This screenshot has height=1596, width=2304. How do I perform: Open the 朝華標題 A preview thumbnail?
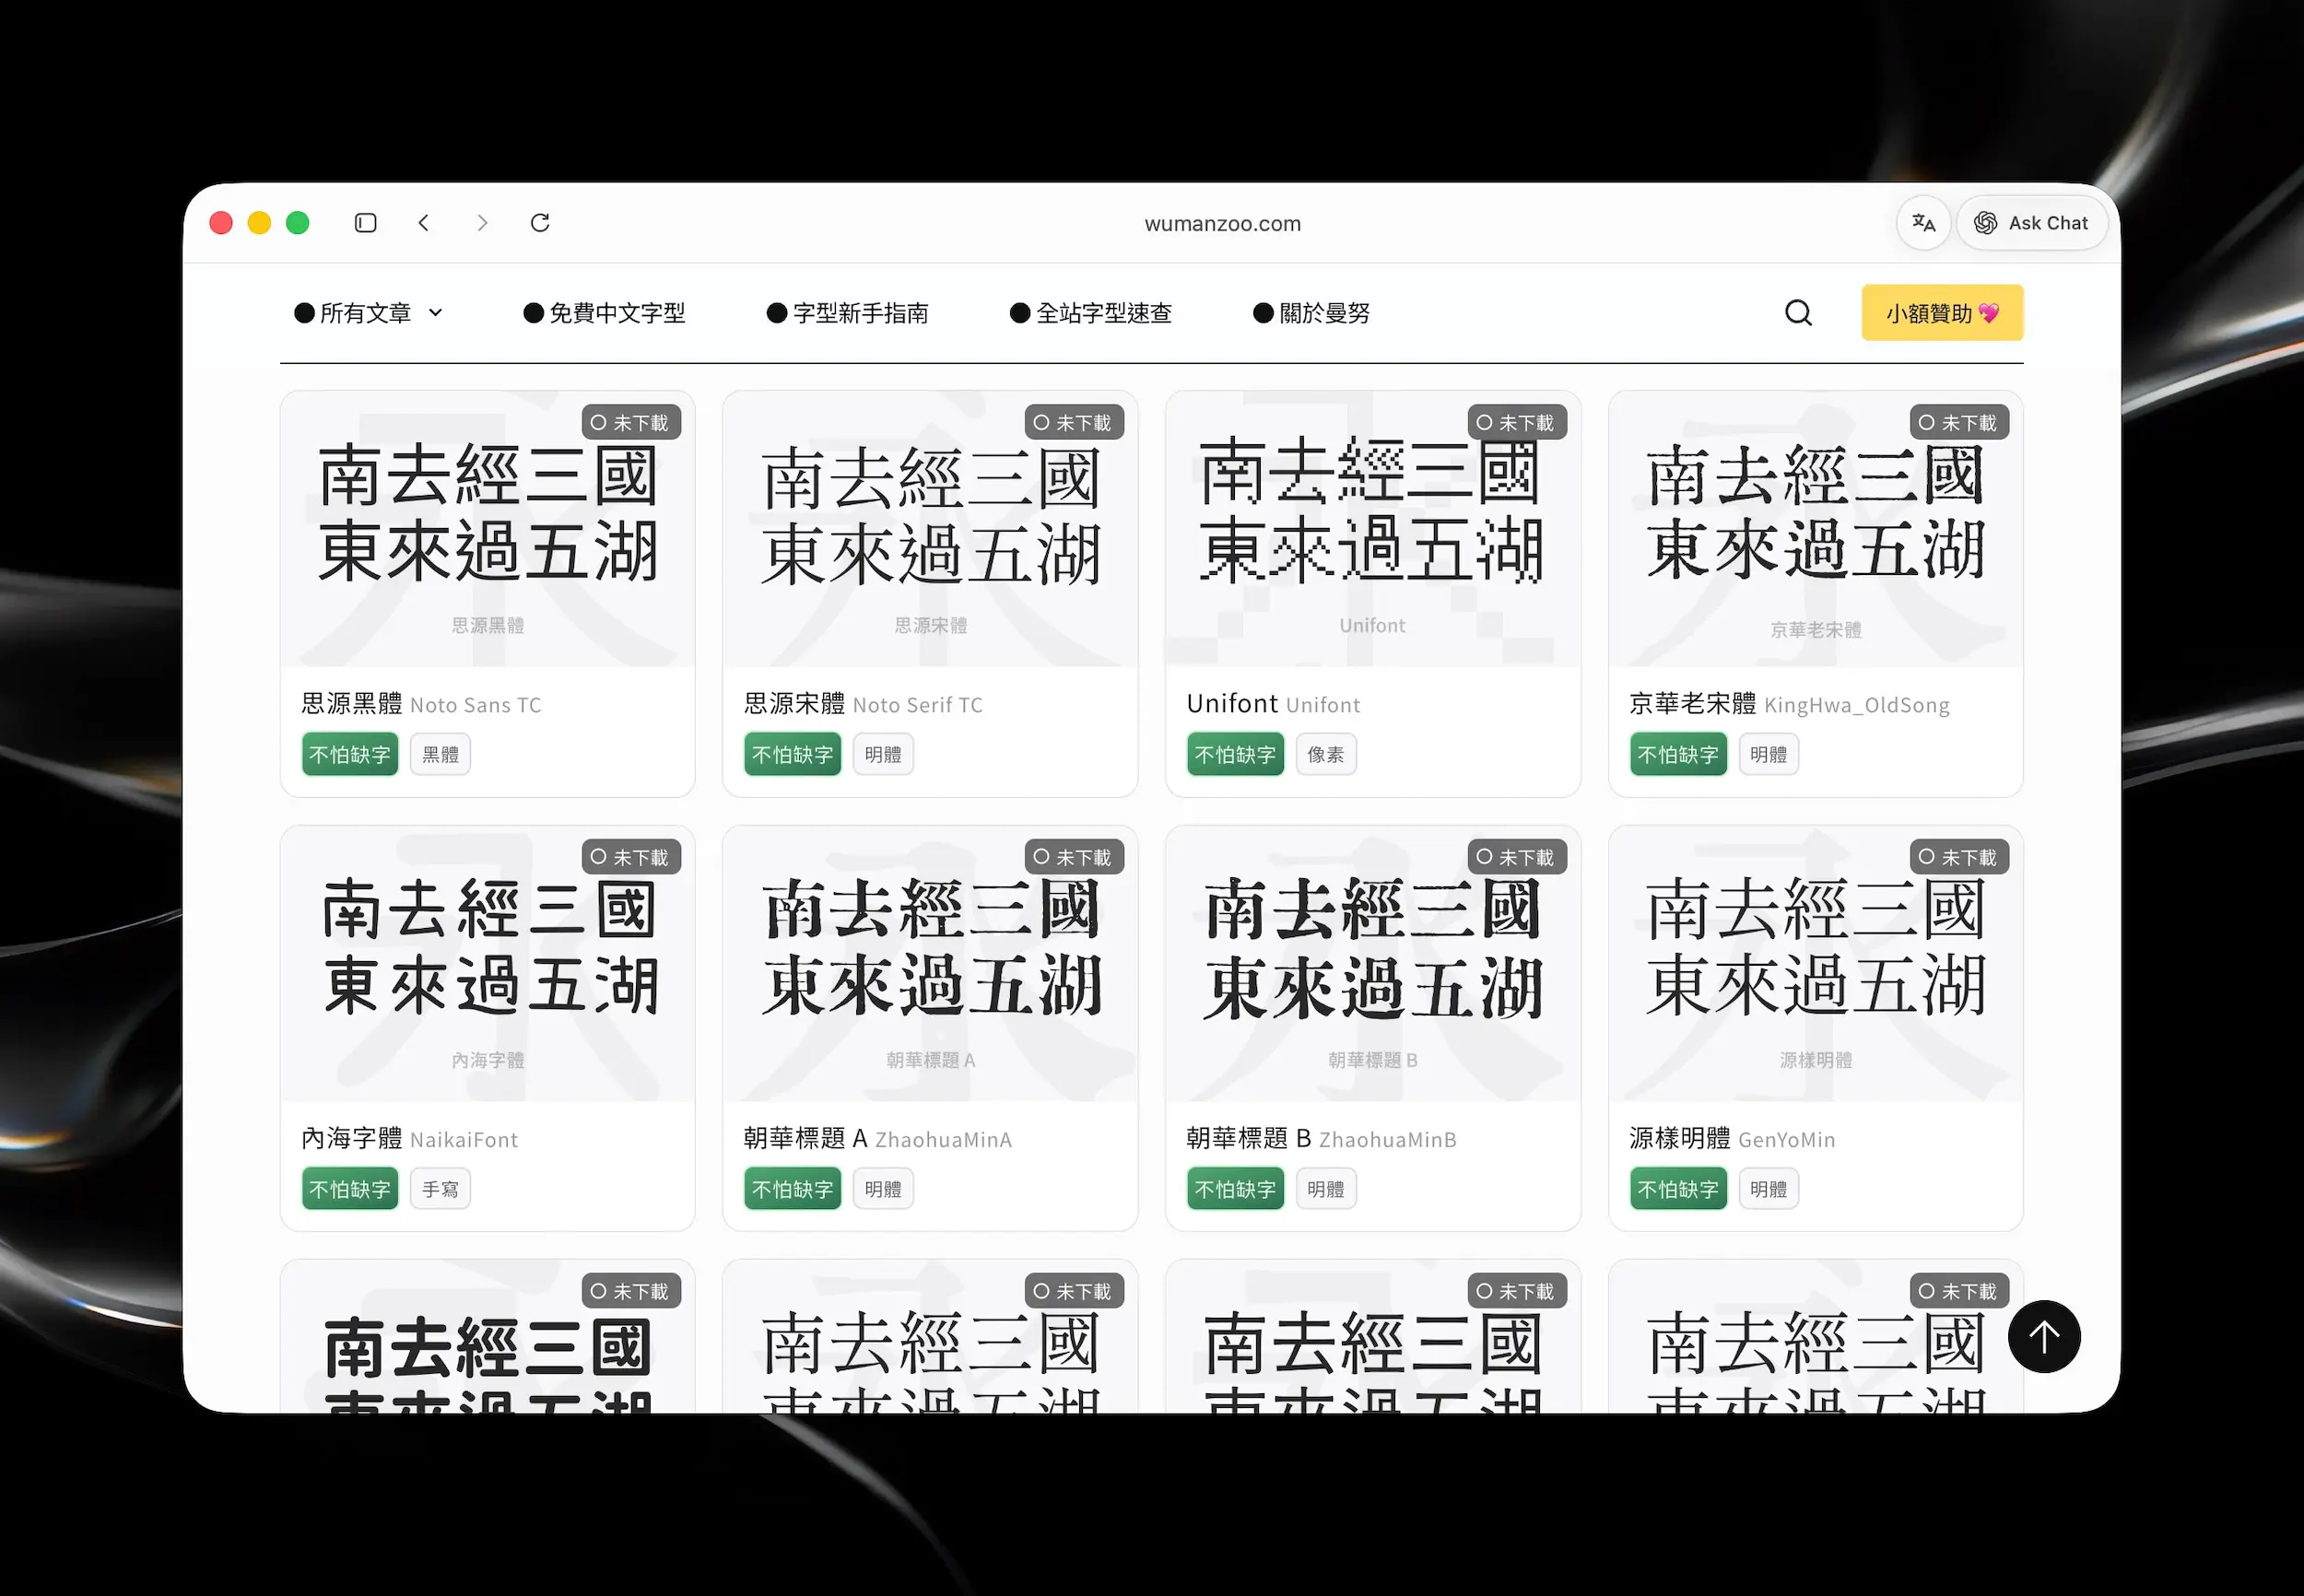tap(930, 964)
